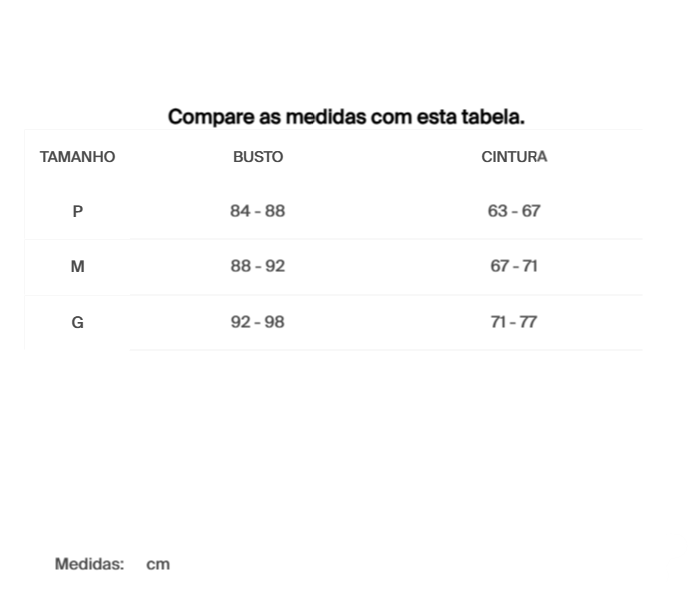689x599 pixels.
Task: Select bust value 84 - 88
Action: (258, 211)
